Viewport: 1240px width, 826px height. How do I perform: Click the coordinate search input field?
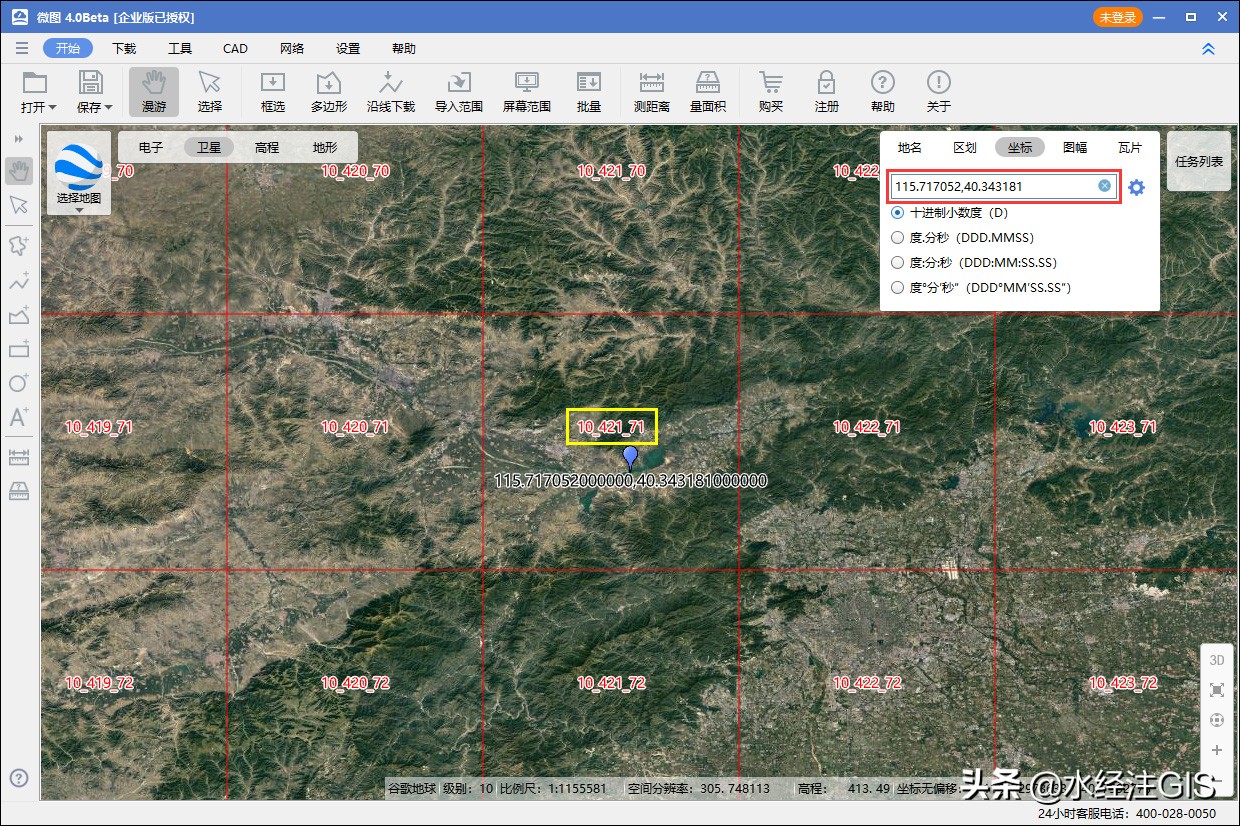1003,186
